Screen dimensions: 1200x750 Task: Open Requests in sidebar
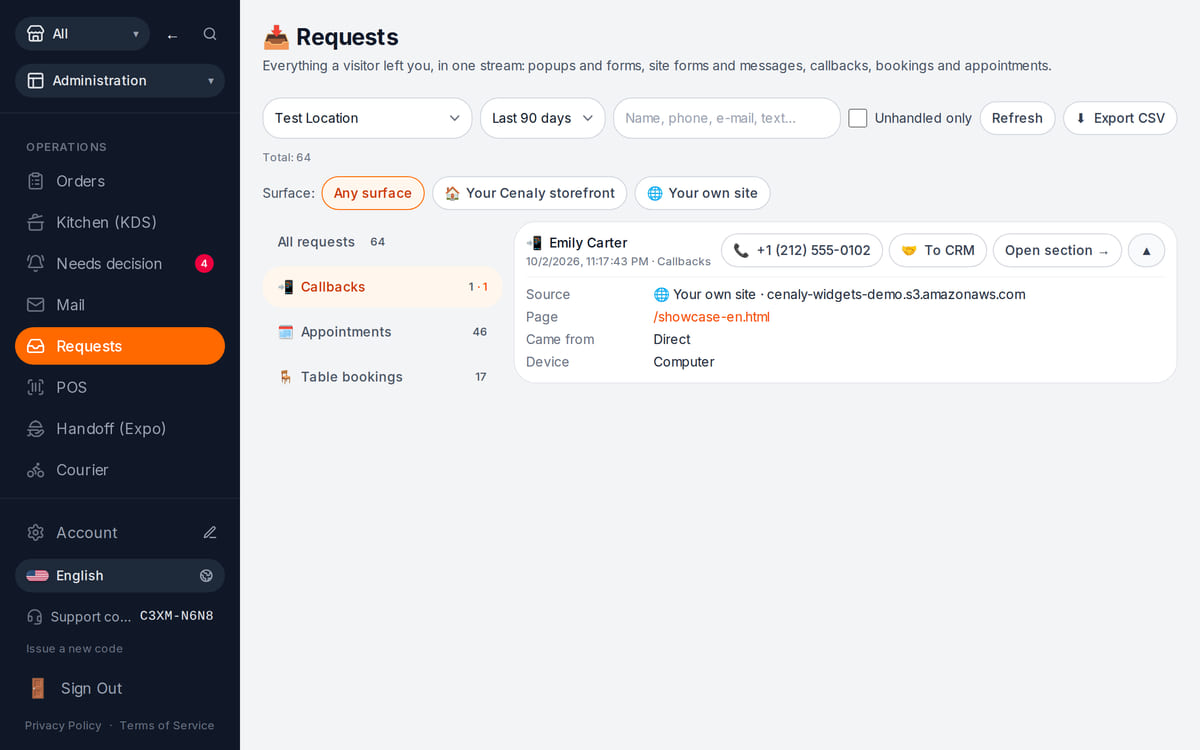(x=120, y=346)
